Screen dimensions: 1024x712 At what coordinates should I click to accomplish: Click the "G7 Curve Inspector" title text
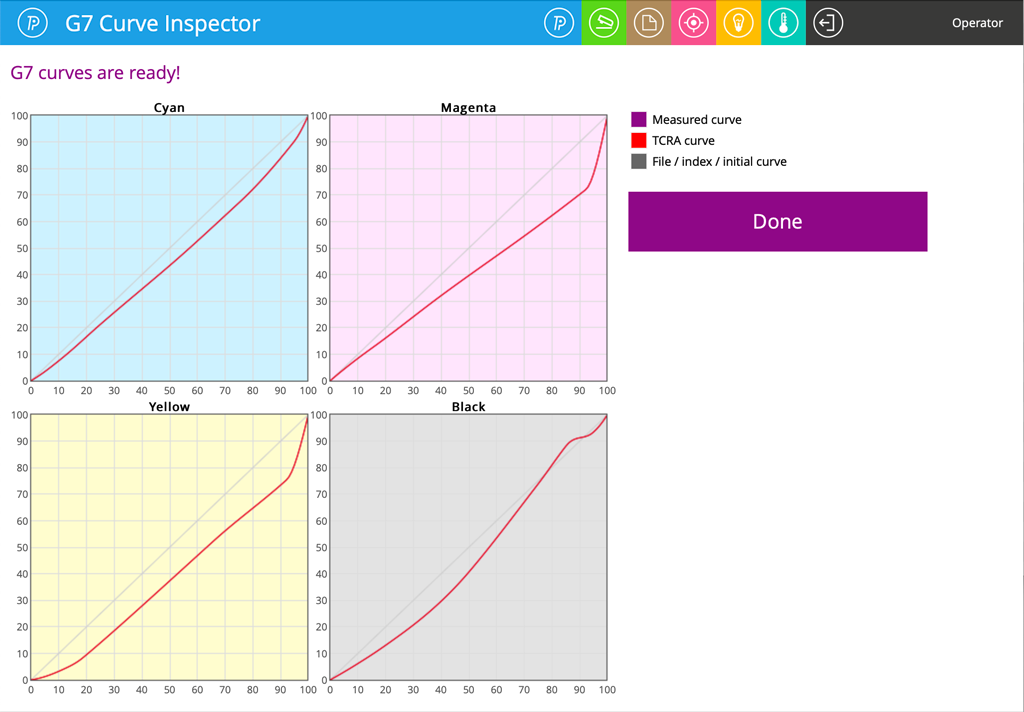tap(163, 23)
